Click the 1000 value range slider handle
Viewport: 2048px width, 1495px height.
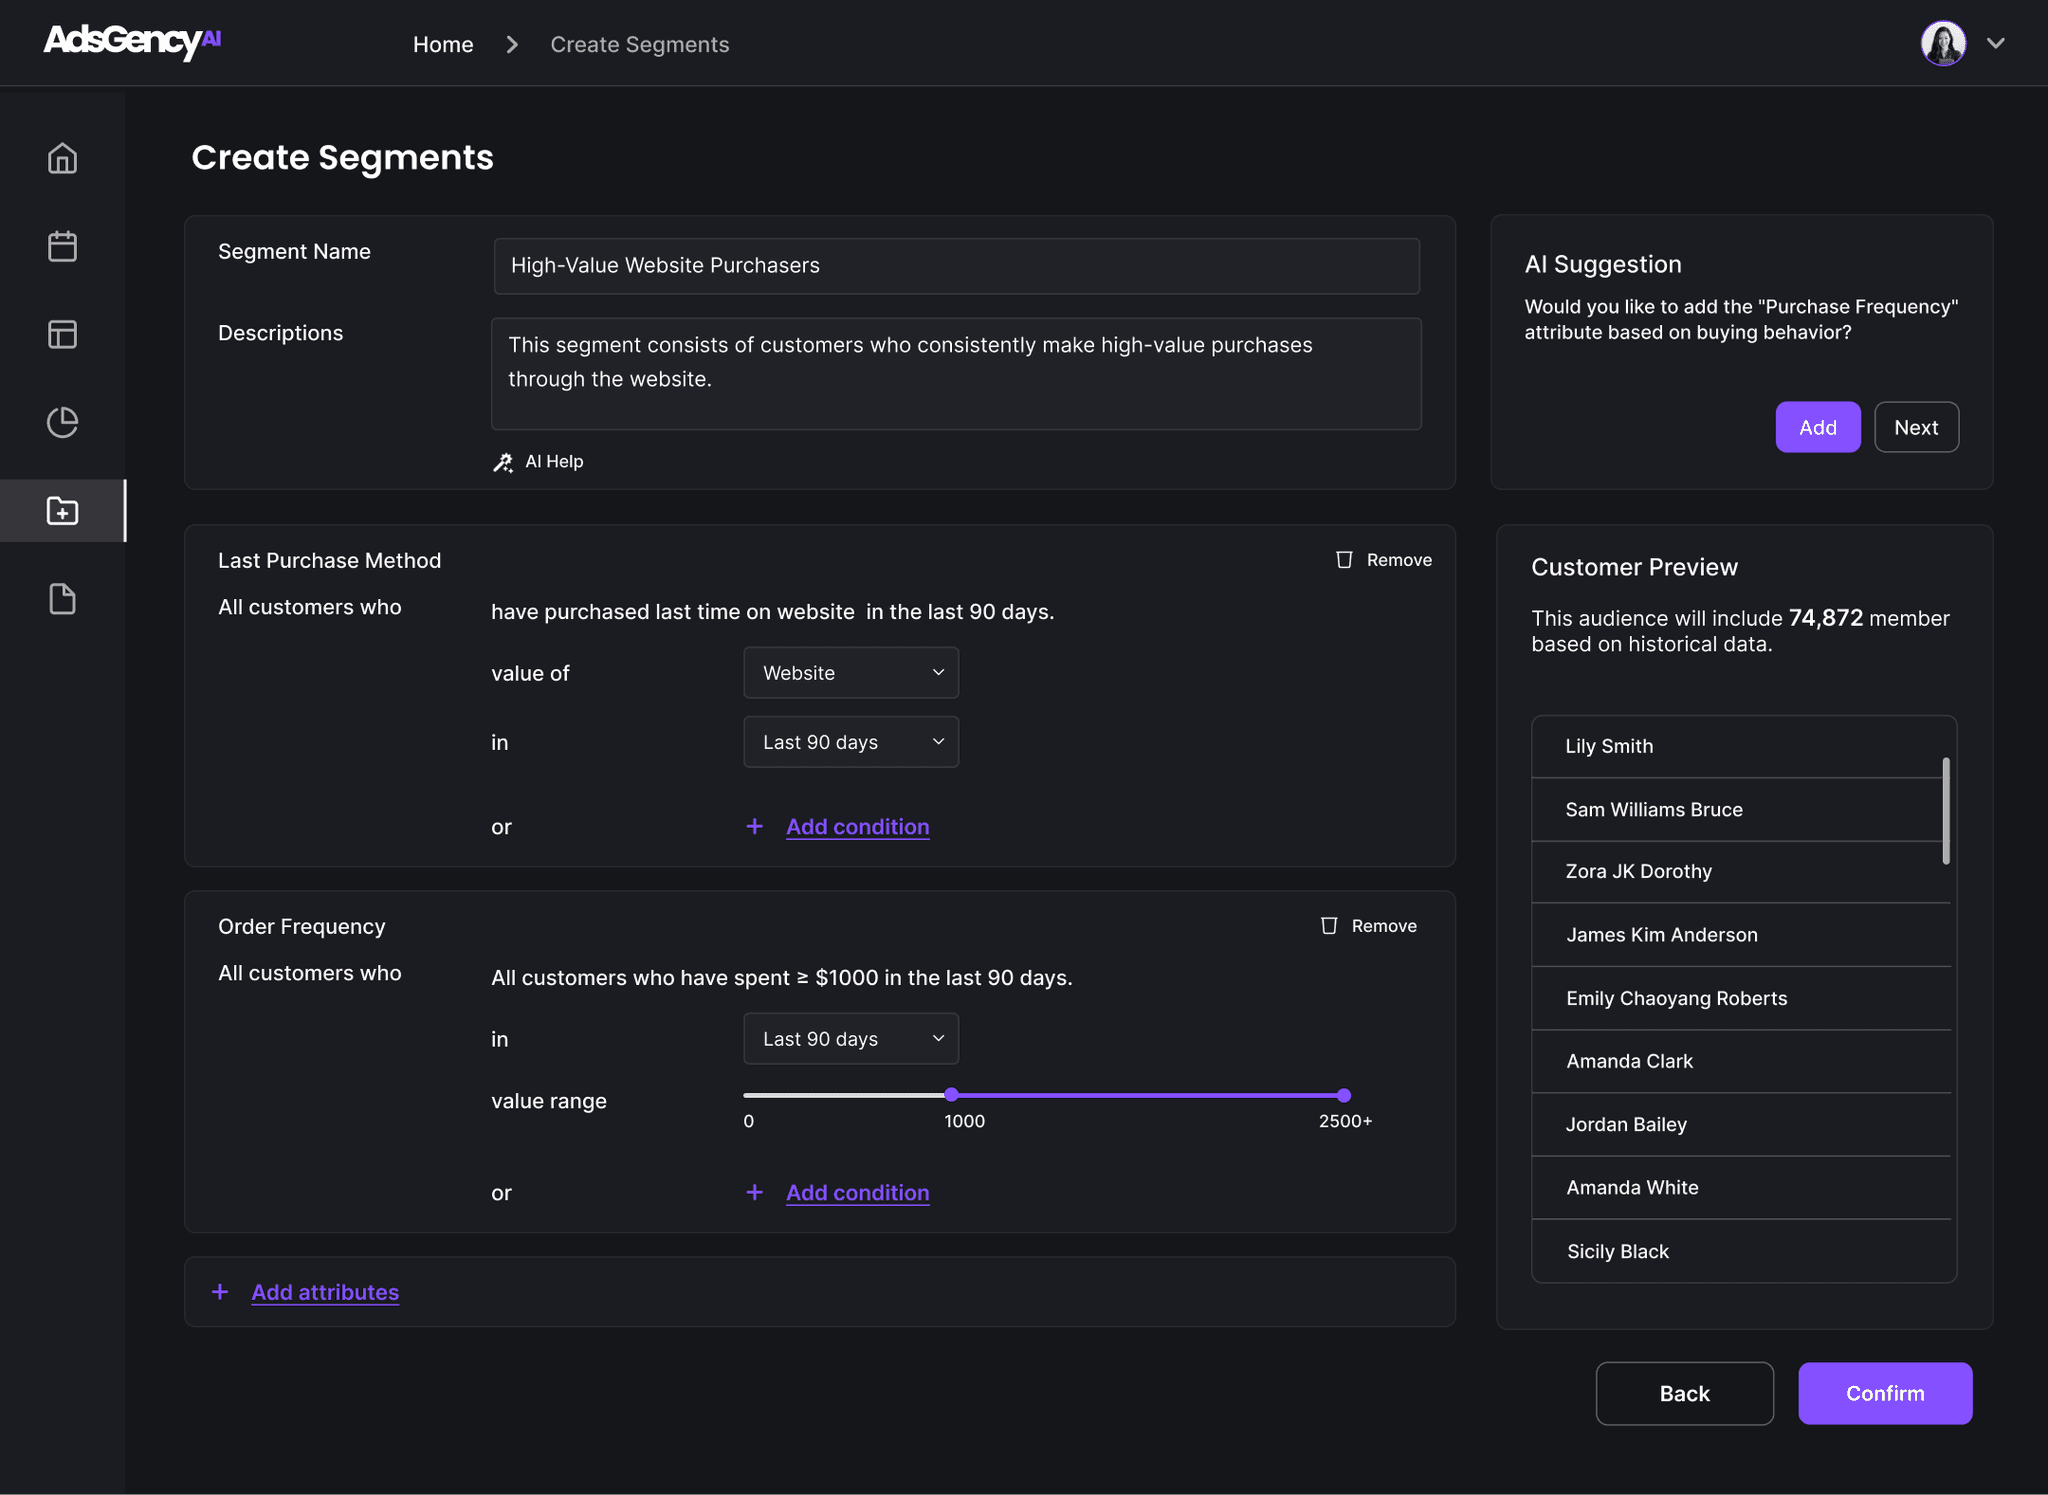point(951,1095)
